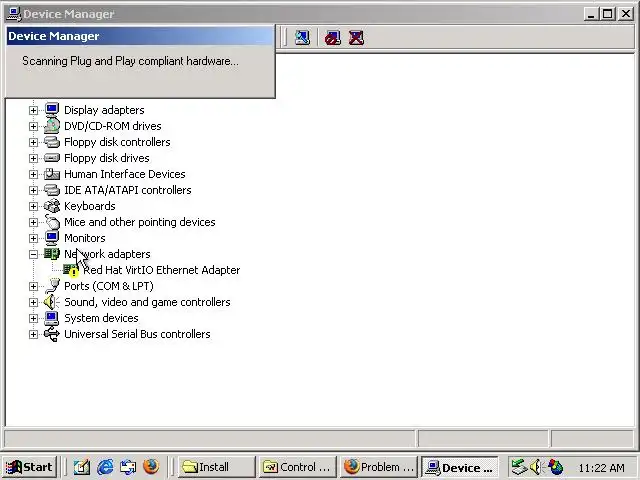Screen dimensions: 640x480
Task: Expand the Keyboards node
Action: (x=33, y=206)
